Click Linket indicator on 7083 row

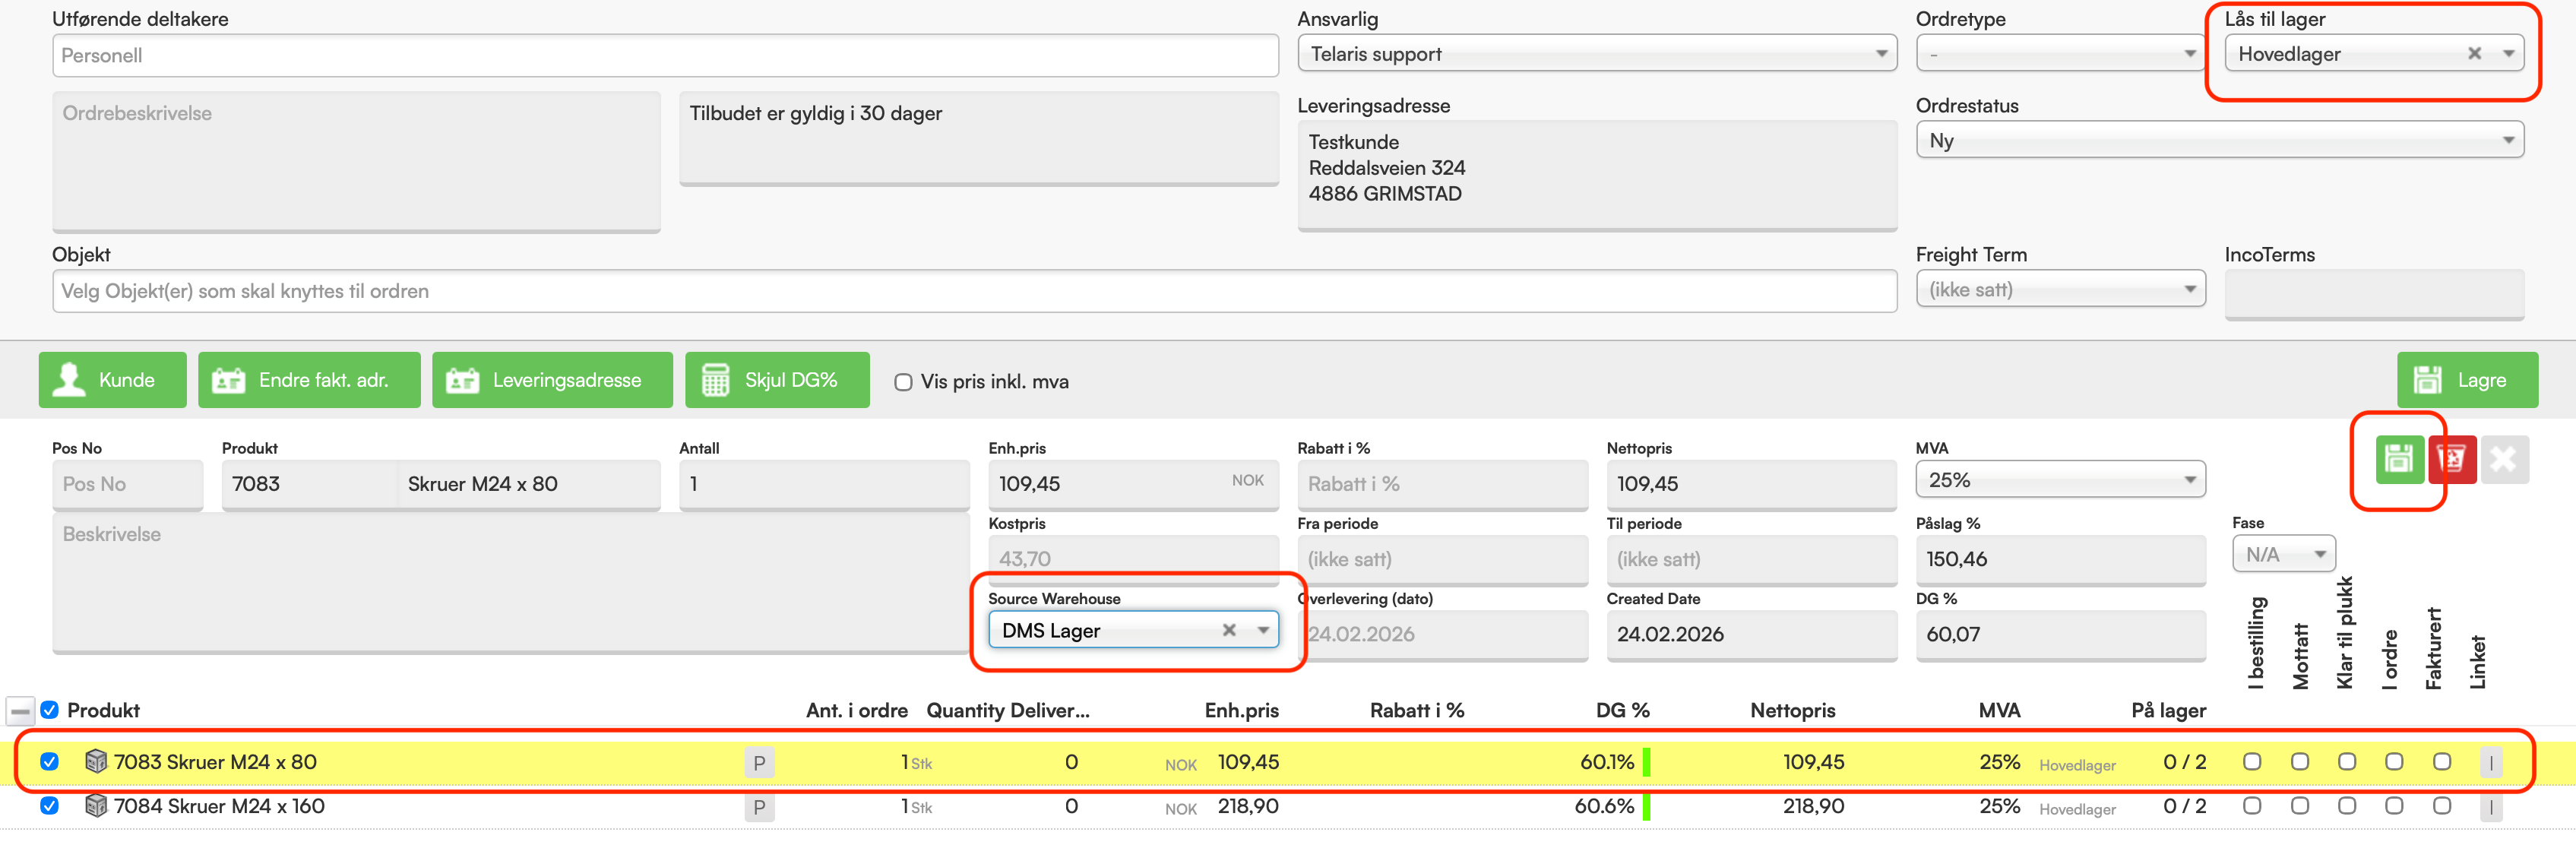(2490, 763)
